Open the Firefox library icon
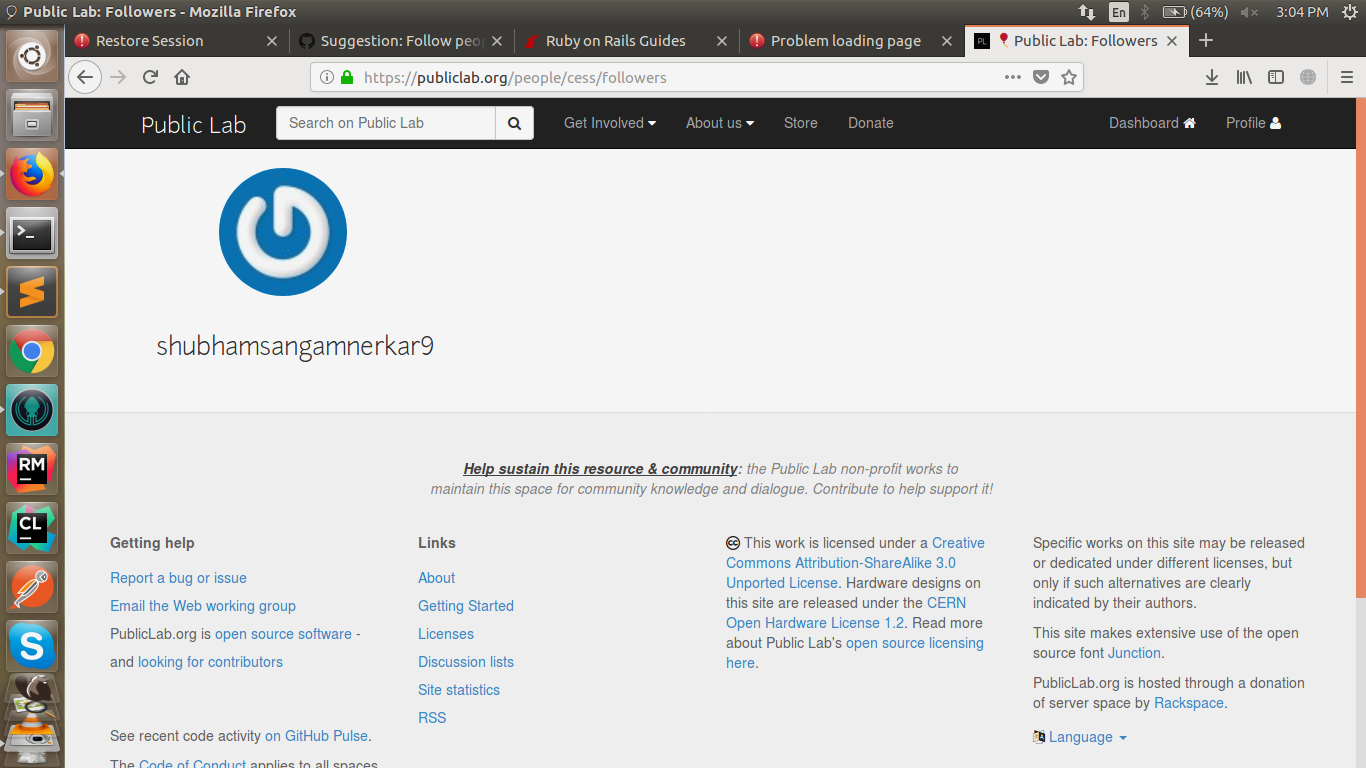Screen dimensions: 1366x768 click(1244, 77)
